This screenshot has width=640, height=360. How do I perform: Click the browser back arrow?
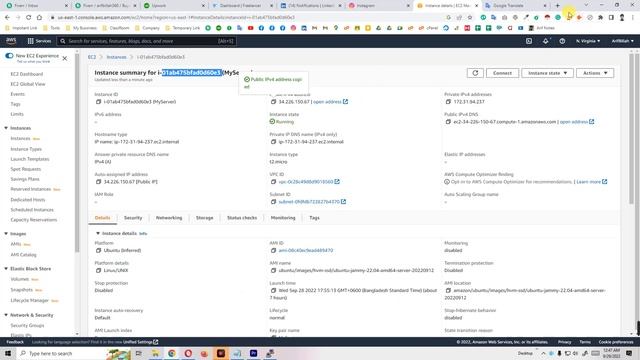click(x=7, y=18)
